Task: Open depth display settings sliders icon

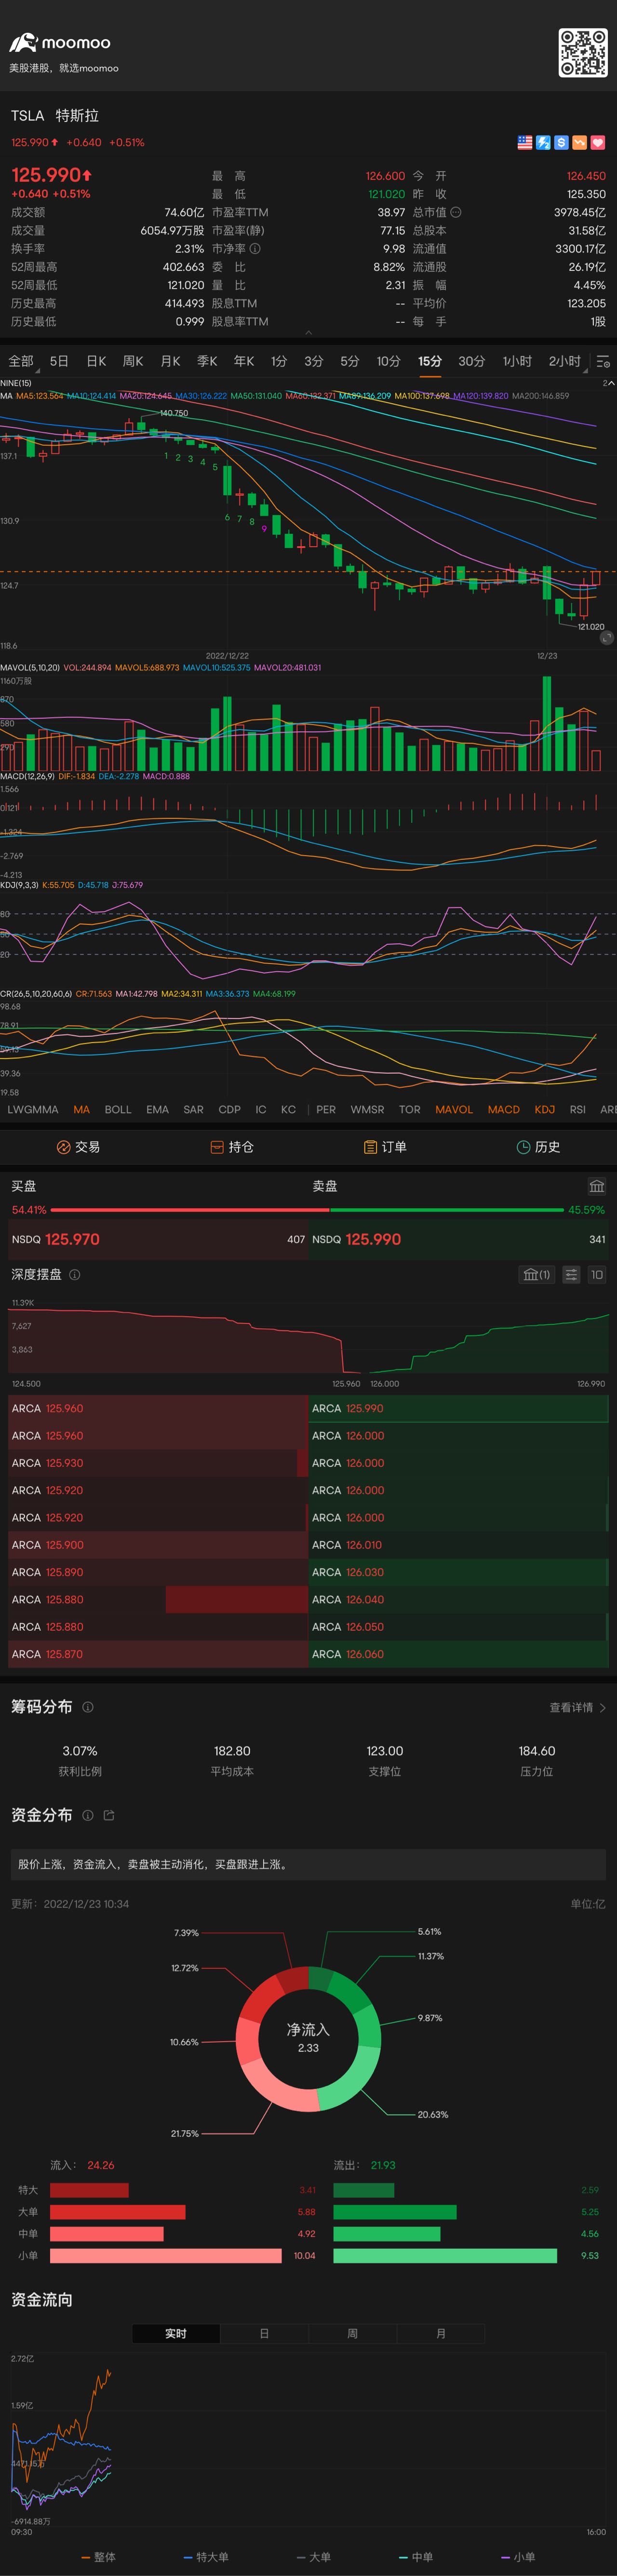Action: pos(571,1275)
